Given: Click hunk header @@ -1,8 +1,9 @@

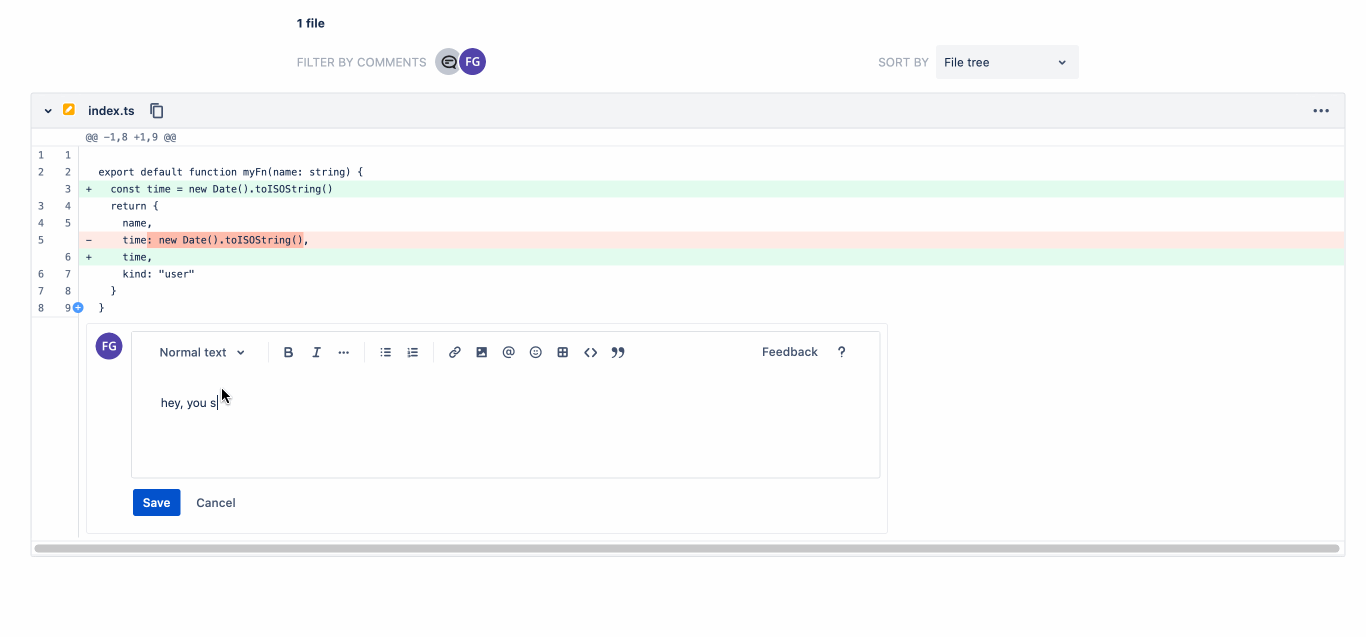Looking at the screenshot, I should [131, 137].
